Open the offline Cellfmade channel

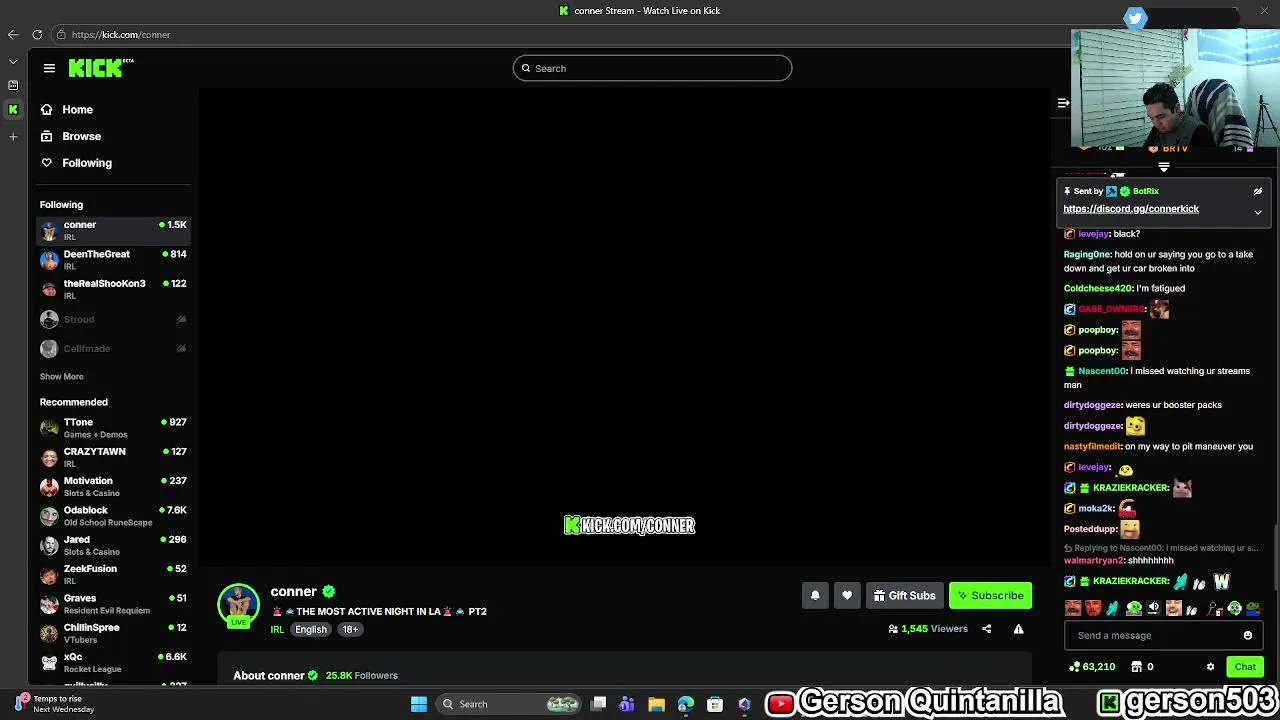click(x=113, y=348)
